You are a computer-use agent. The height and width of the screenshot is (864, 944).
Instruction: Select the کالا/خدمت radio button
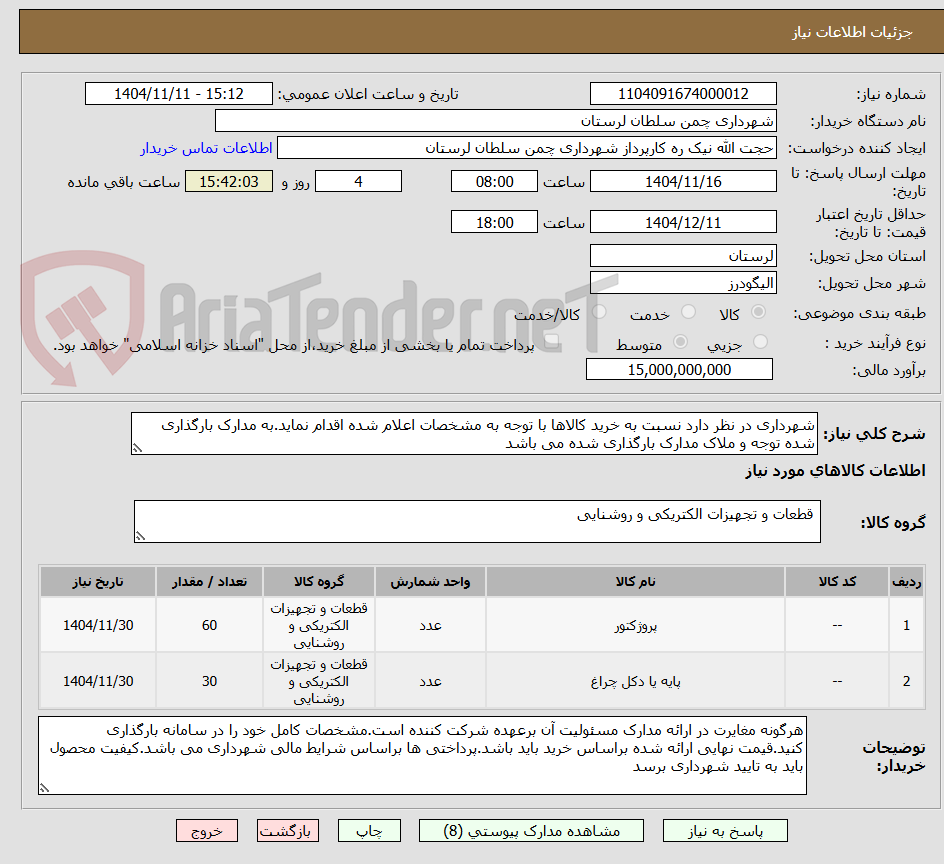click(x=599, y=312)
